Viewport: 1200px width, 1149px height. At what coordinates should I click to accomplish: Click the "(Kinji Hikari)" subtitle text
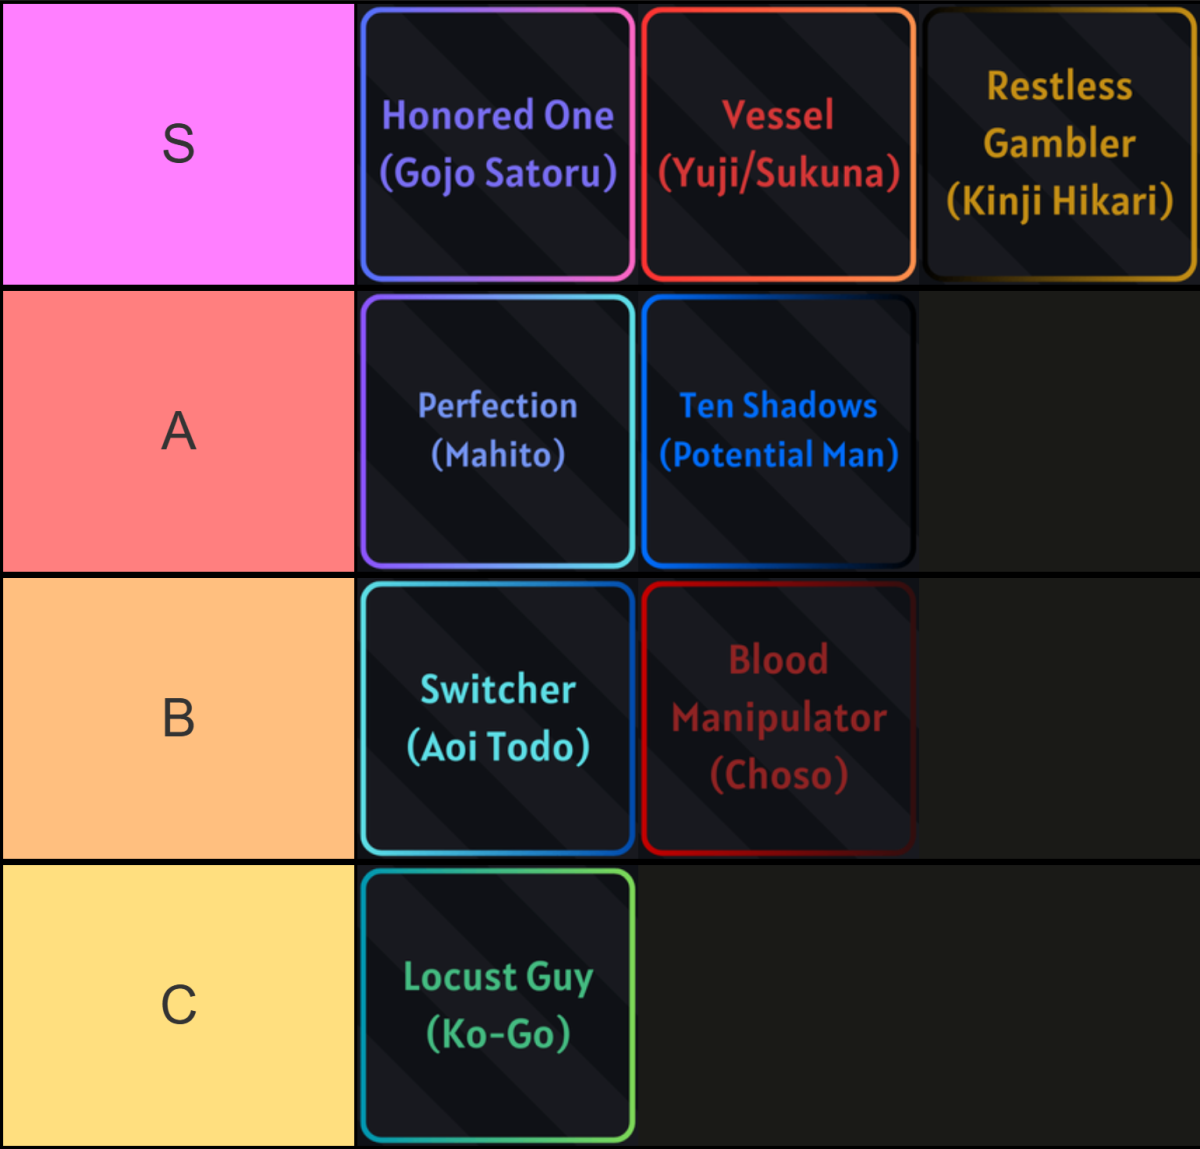tap(1060, 201)
